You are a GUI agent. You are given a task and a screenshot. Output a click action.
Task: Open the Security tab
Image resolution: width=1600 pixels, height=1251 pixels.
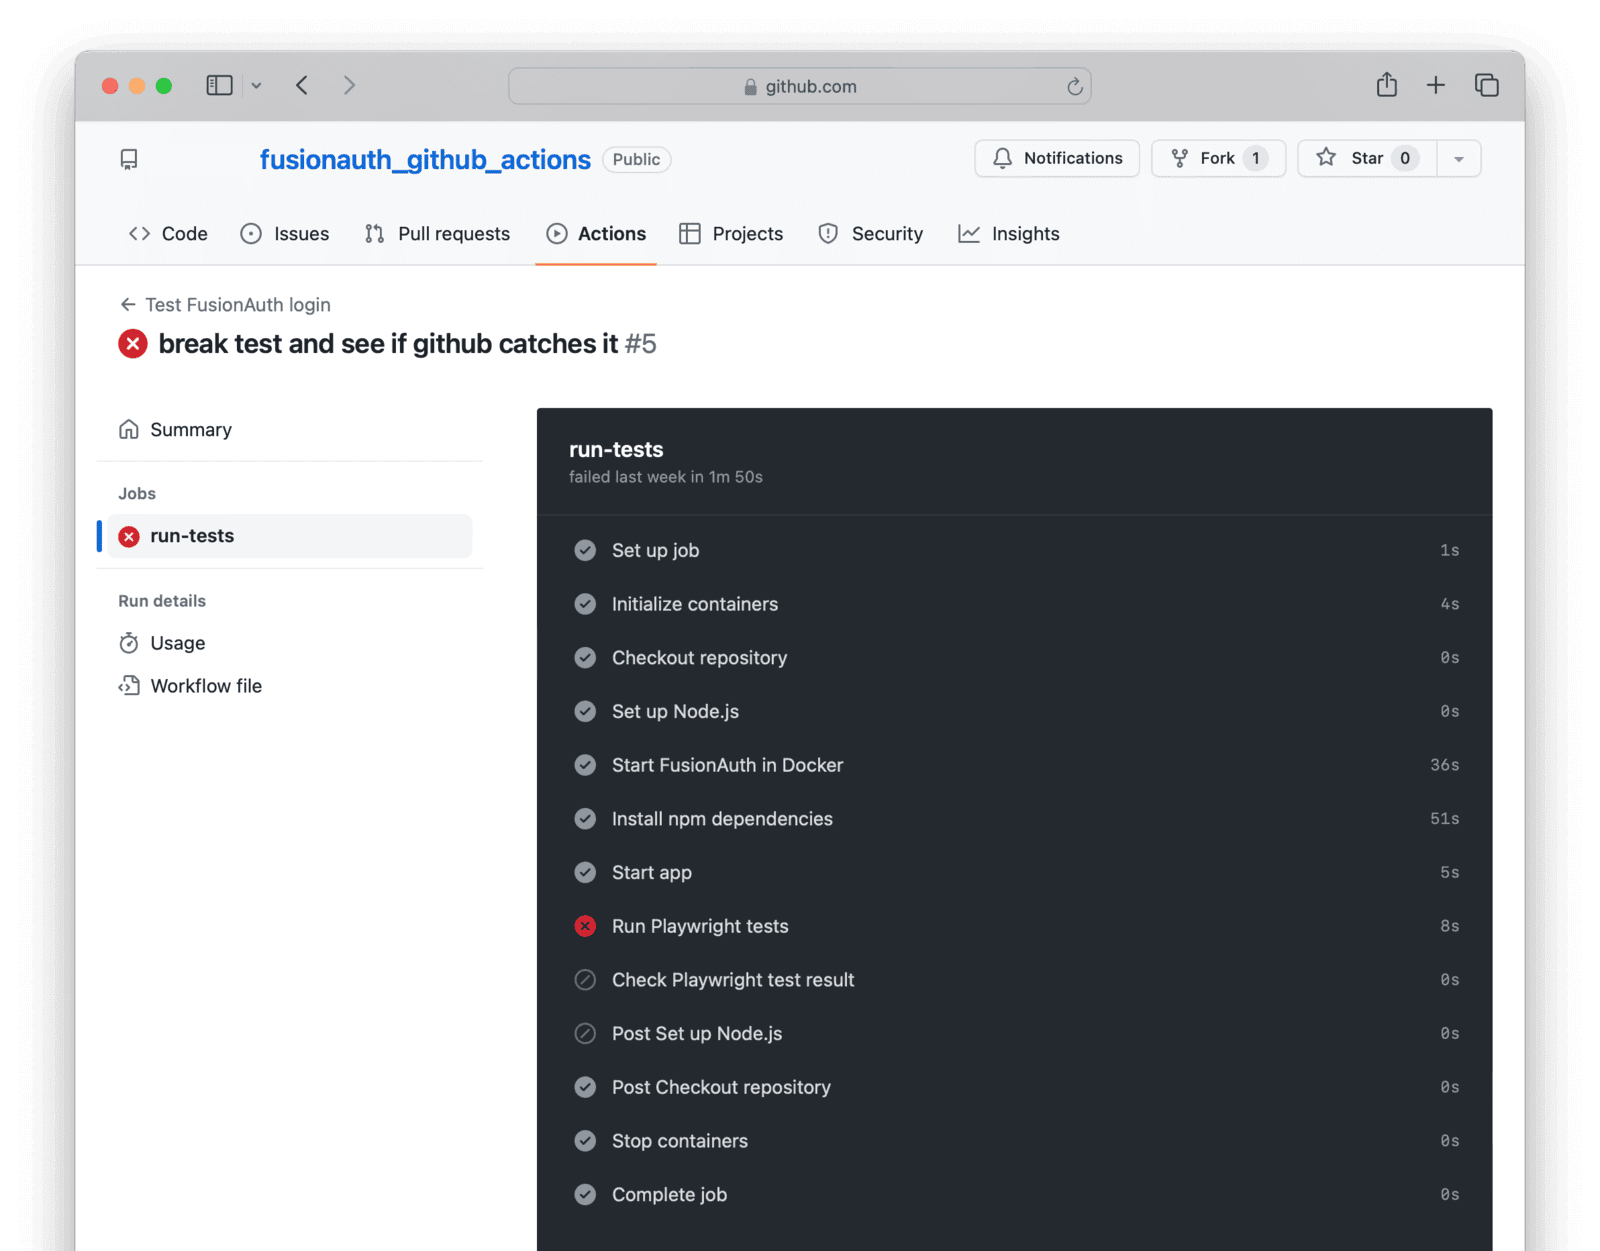[x=887, y=233]
